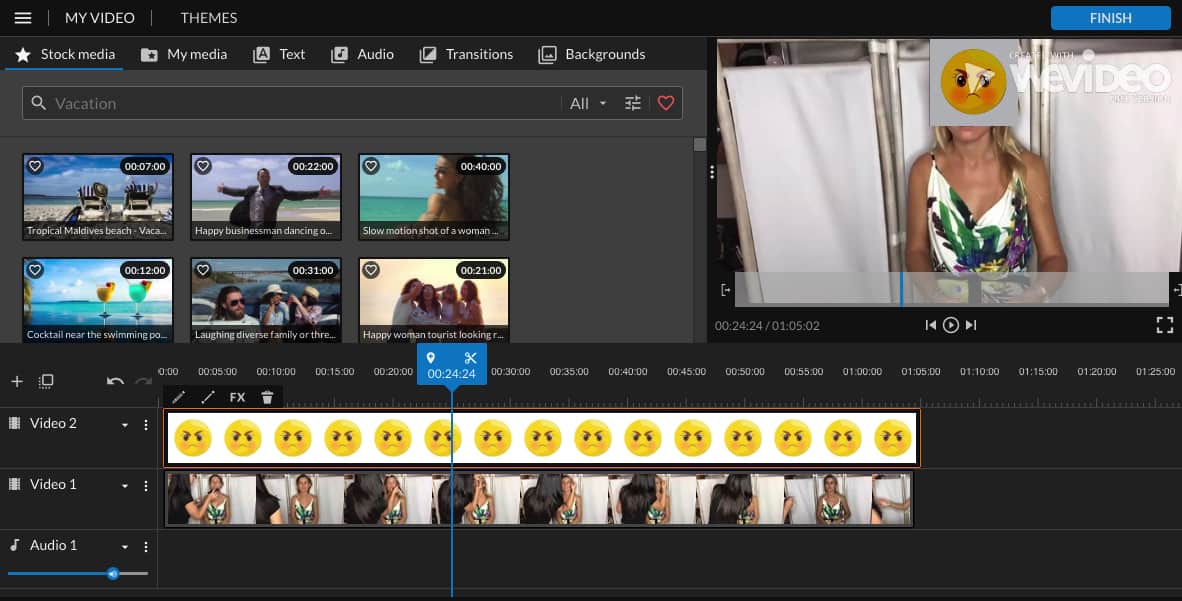The image size is (1182, 601).
Task: Select the Happy businessman dancing stock clip
Action: [x=265, y=196]
